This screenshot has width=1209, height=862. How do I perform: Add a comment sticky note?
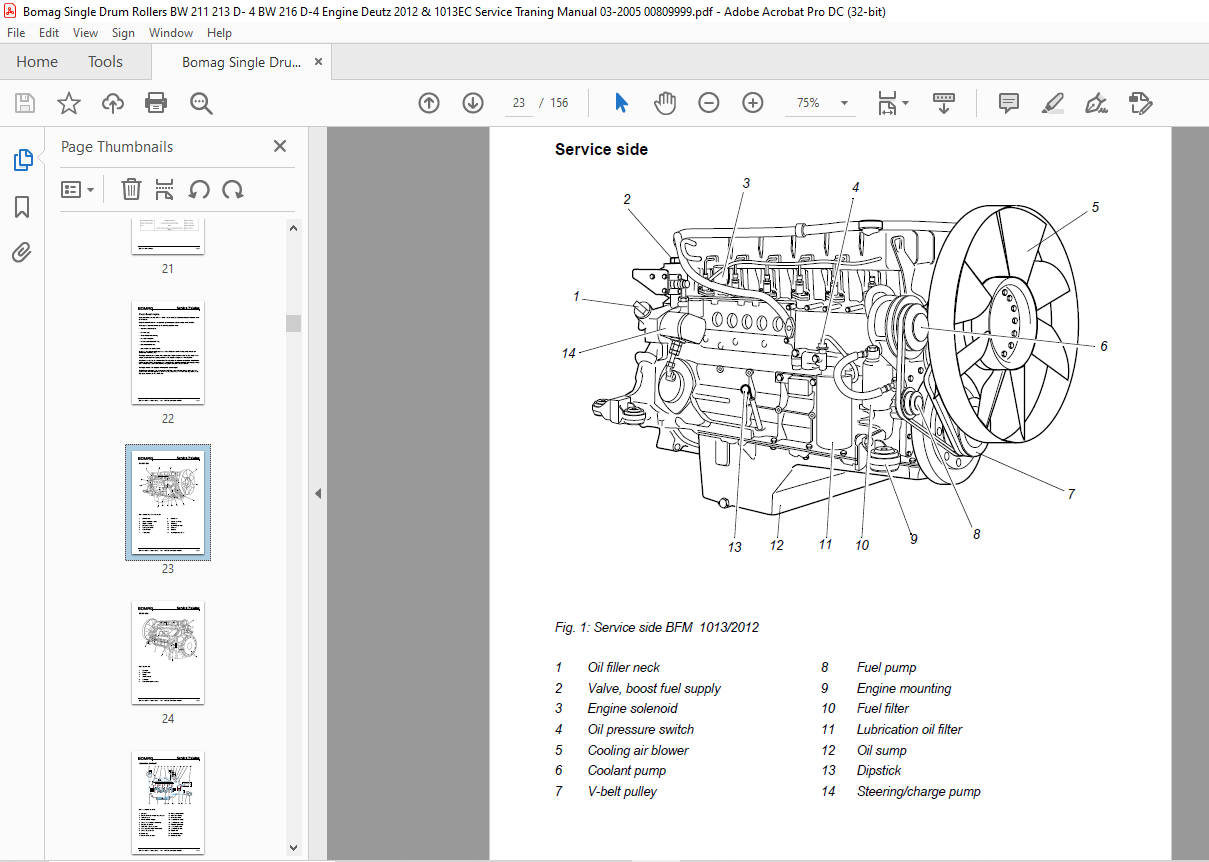[1009, 103]
